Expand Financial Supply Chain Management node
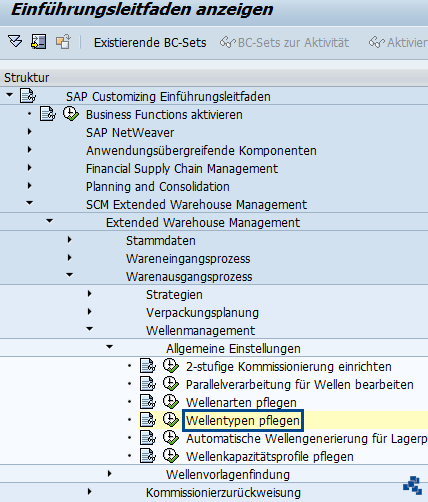 click(30, 168)
